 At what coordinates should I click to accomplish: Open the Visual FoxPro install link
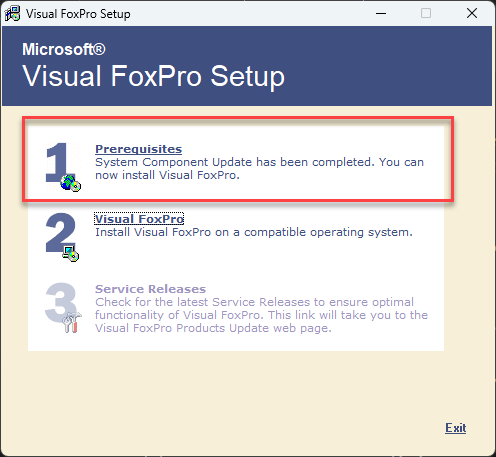coord(139,219)
